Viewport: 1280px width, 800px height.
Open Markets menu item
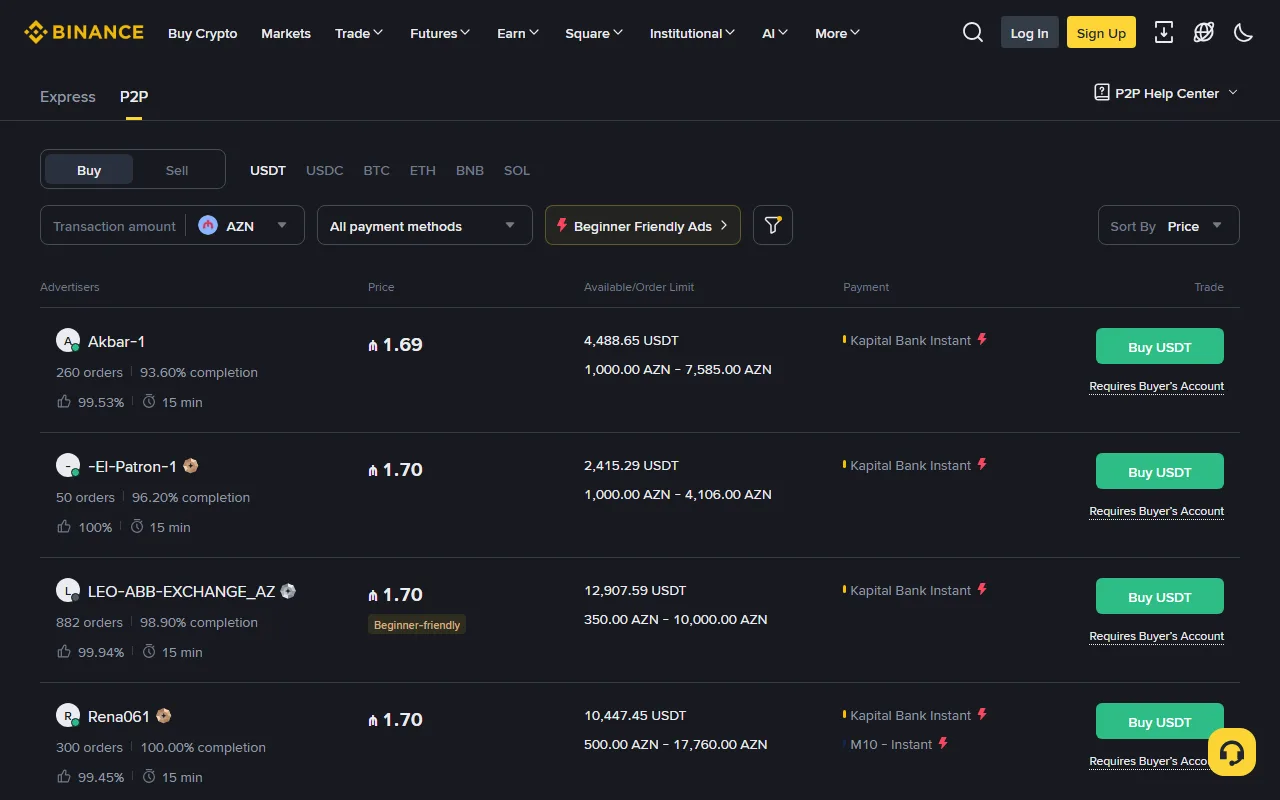[286, 33]
